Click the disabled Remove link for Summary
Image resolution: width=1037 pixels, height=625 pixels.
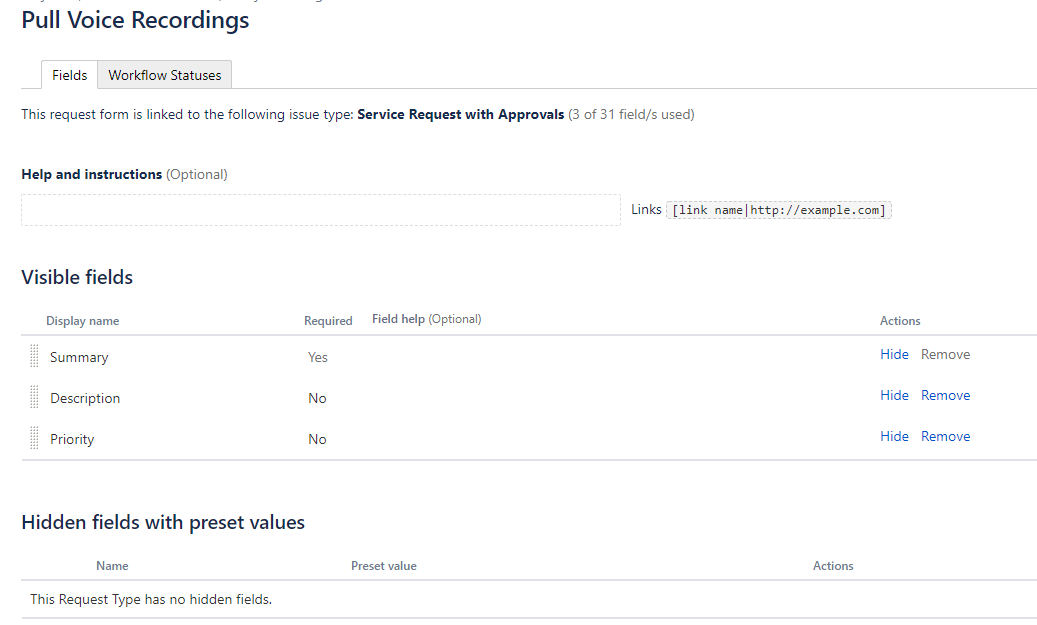pyautogui.click(x=945, y=354)
